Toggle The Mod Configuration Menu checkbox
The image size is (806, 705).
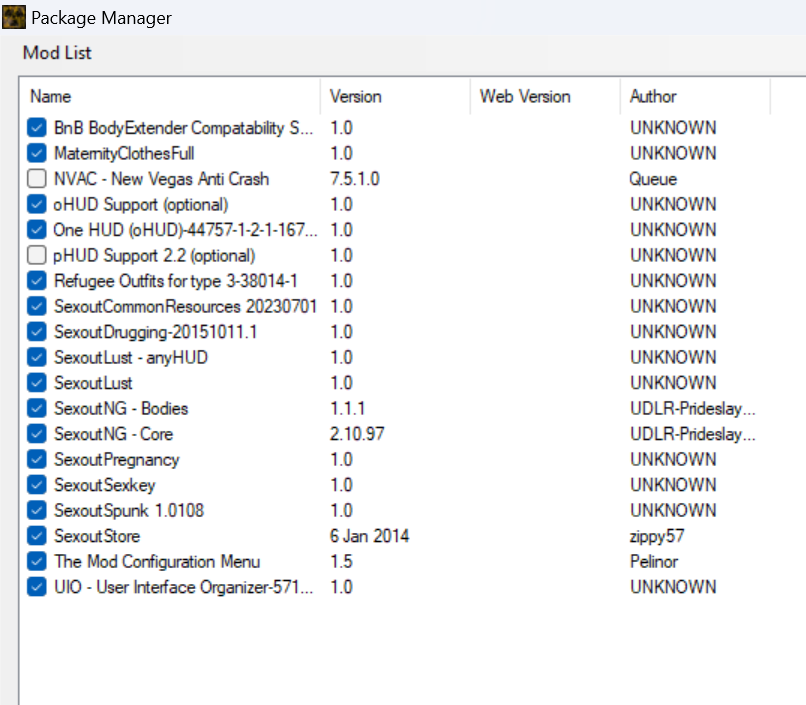point(36,561)
